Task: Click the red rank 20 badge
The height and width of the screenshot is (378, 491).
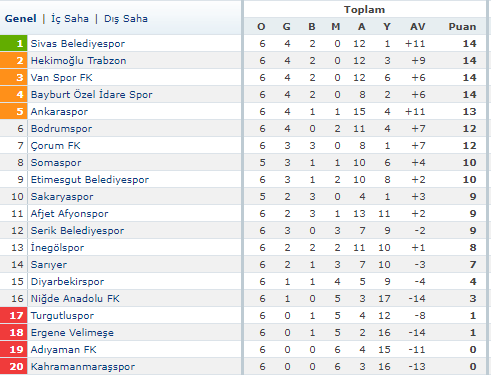Action: [x=14, y=366]
